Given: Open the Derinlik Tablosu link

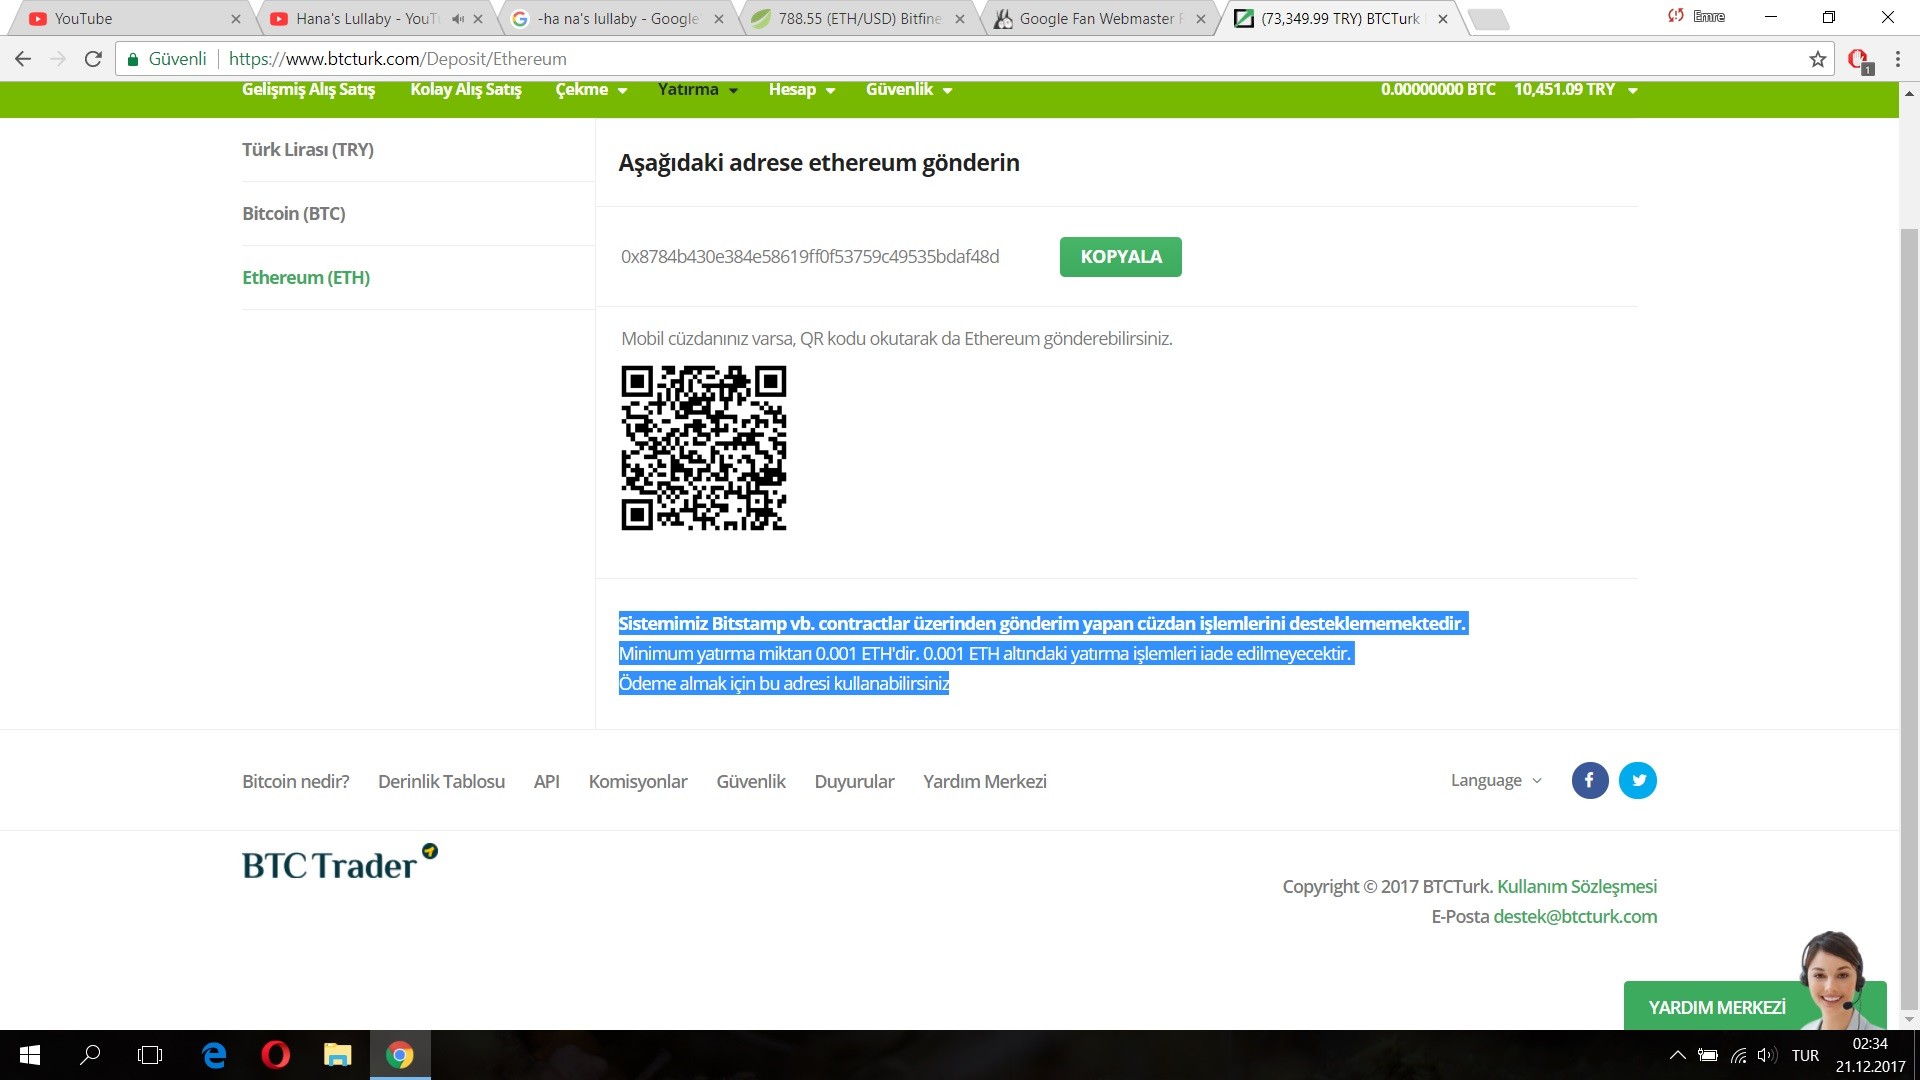Looking at the screenshot, I should (441, 781).
